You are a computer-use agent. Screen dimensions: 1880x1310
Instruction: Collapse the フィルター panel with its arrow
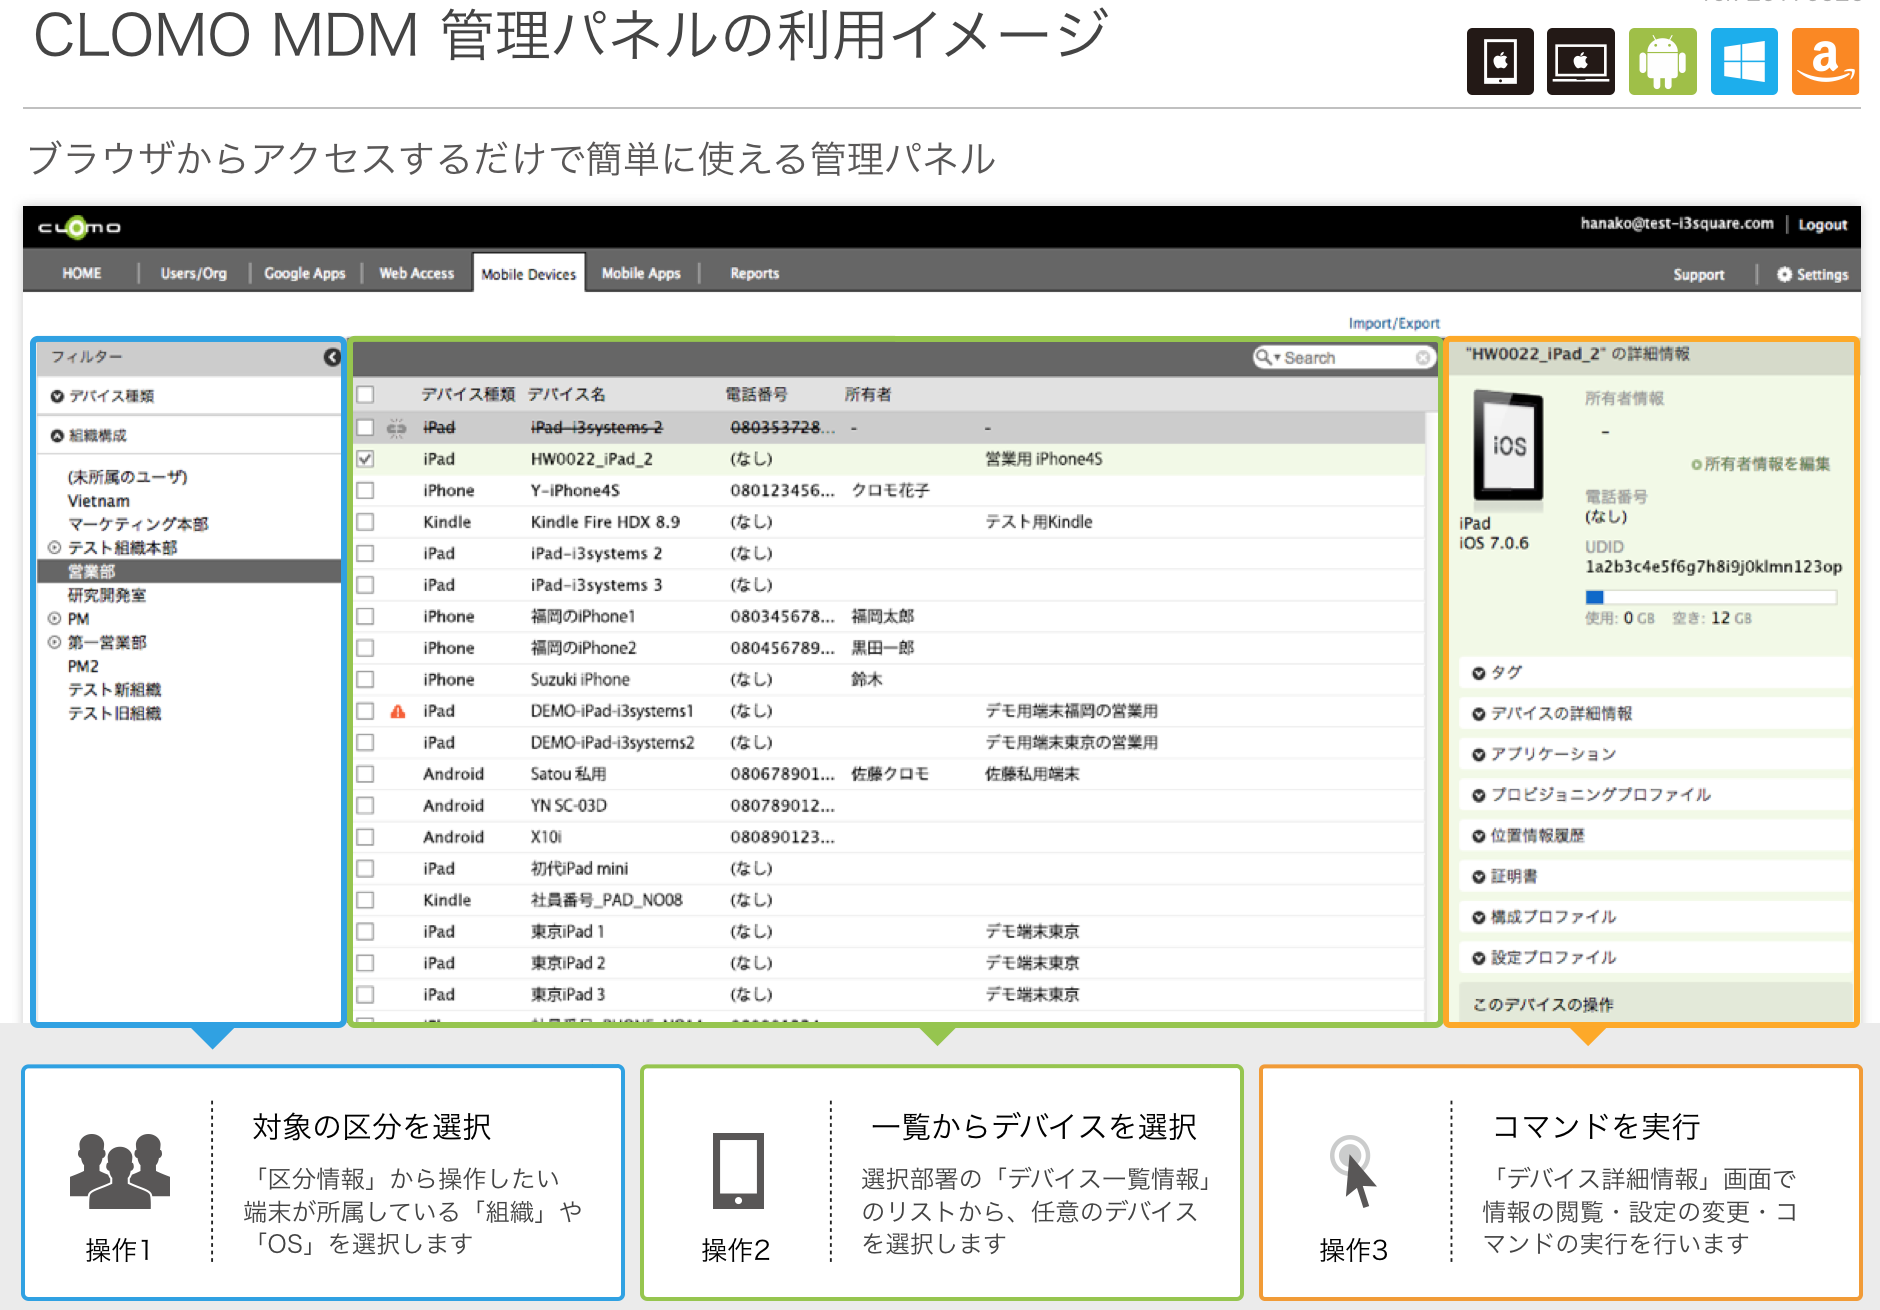tap(332, 356)
